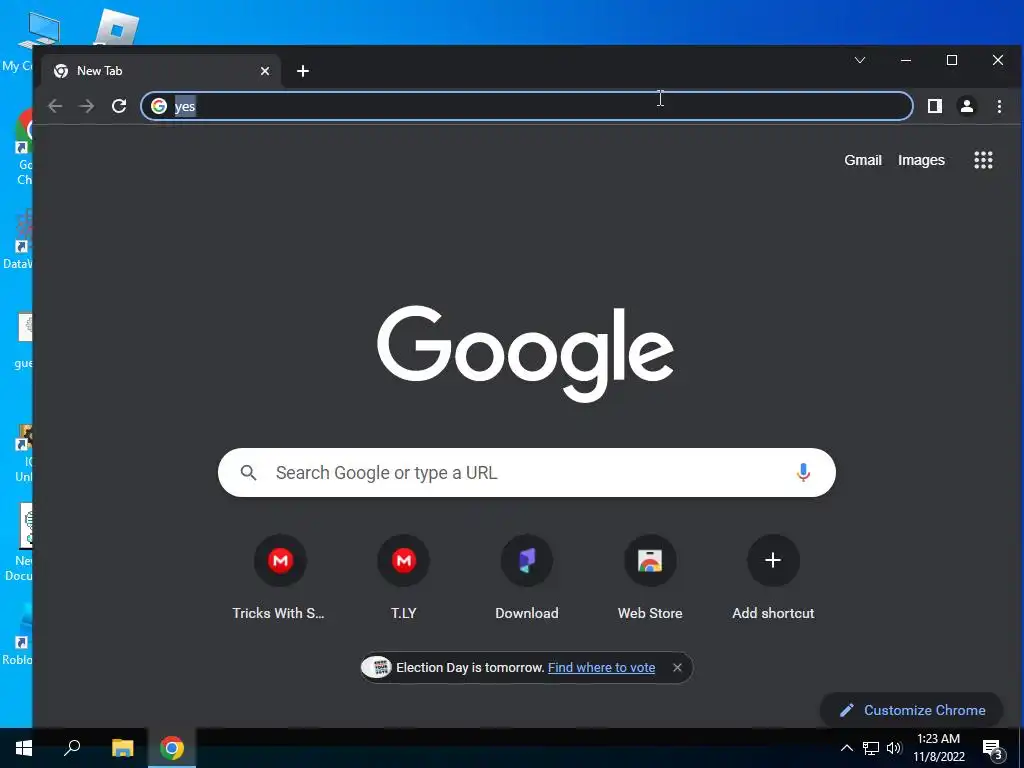Open a new tab with plus button
1024x768 pixels.
click(302, 71)
